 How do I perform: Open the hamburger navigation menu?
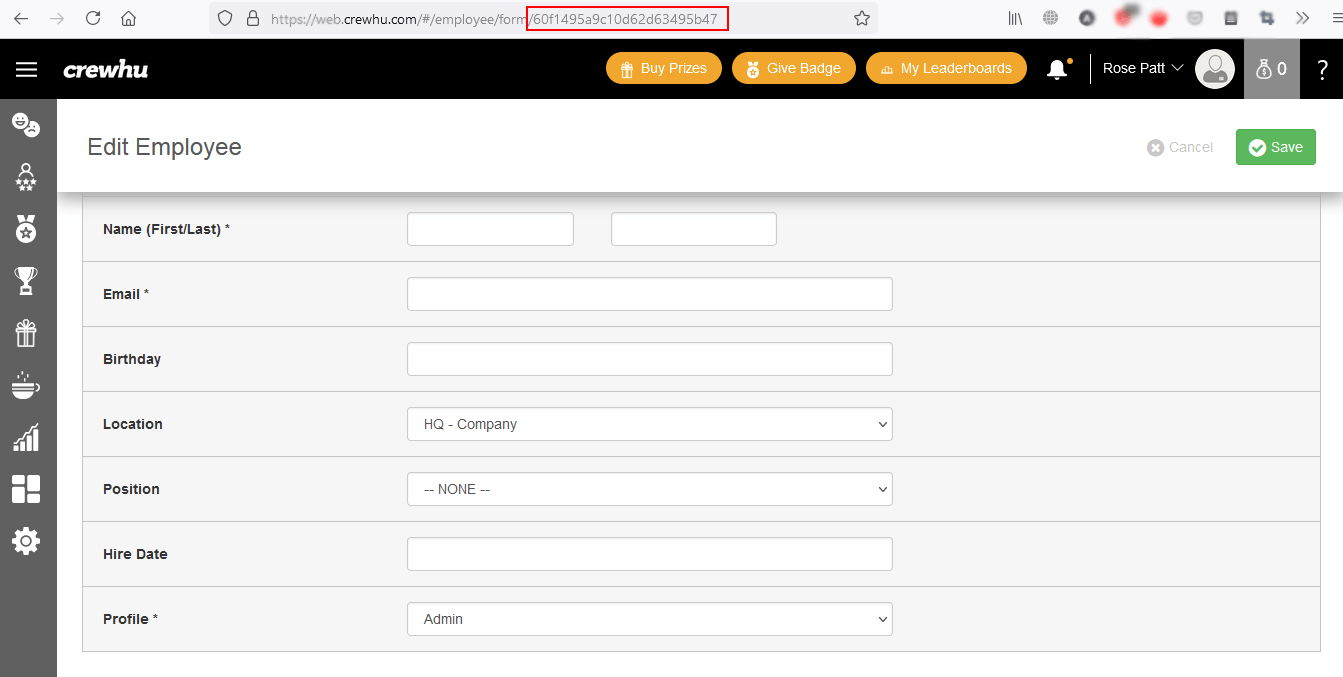pyautogui.click(x=26, y=69)
